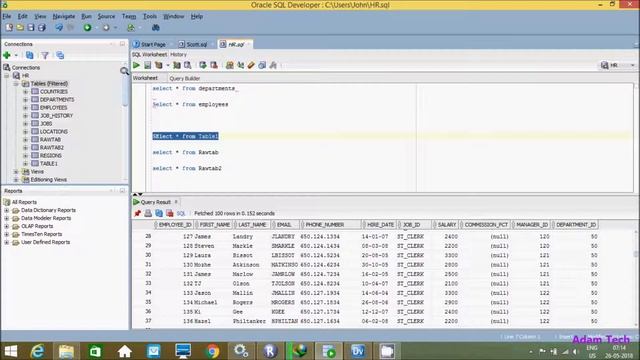Screen dimensions: 640x360
Task: Click 'select * from employees' line
Action: (x=190, y=104)
